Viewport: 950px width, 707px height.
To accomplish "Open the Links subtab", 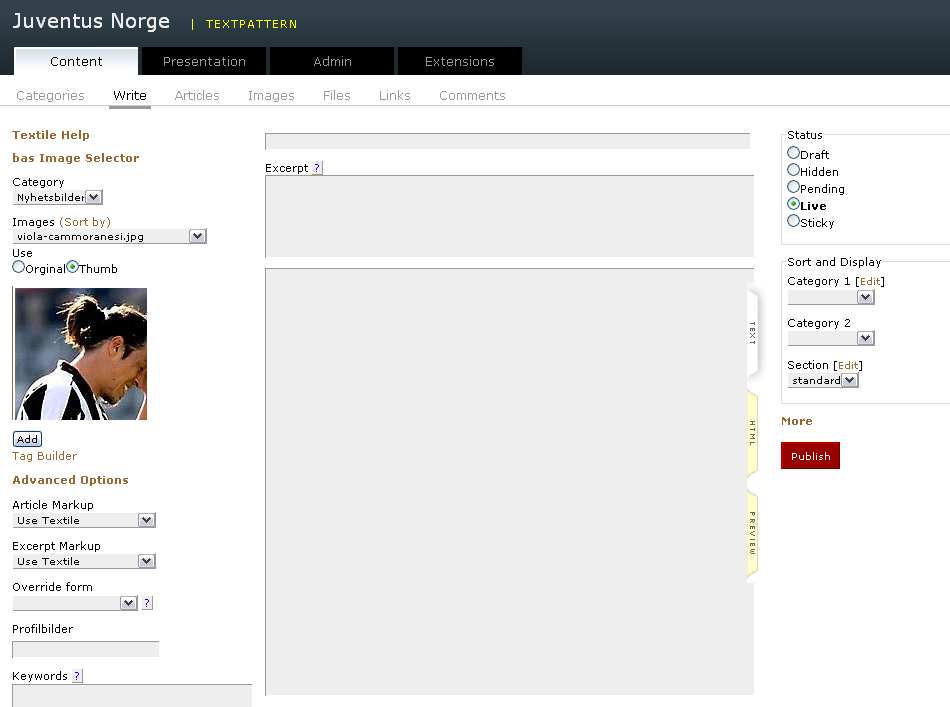I will point(394,96).
